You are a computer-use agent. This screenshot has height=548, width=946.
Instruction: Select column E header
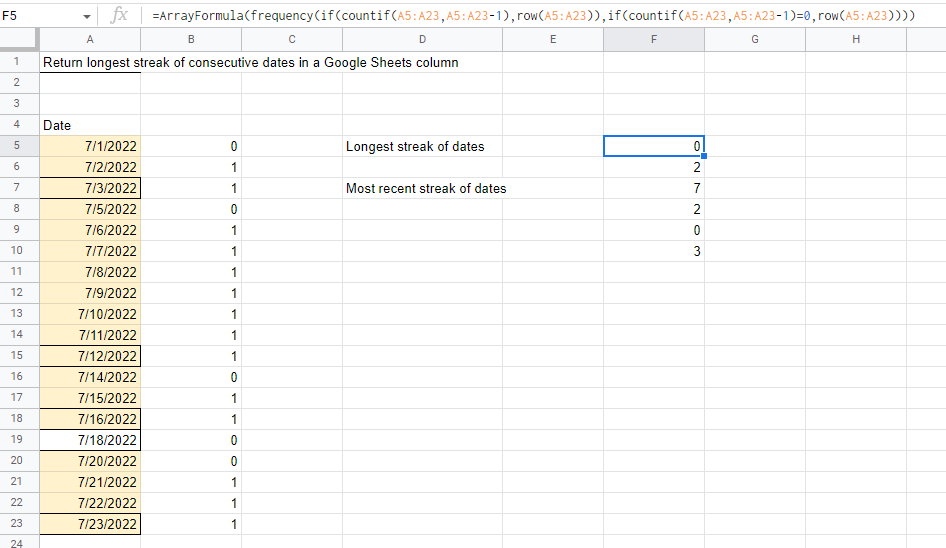[x=553, y=39]
